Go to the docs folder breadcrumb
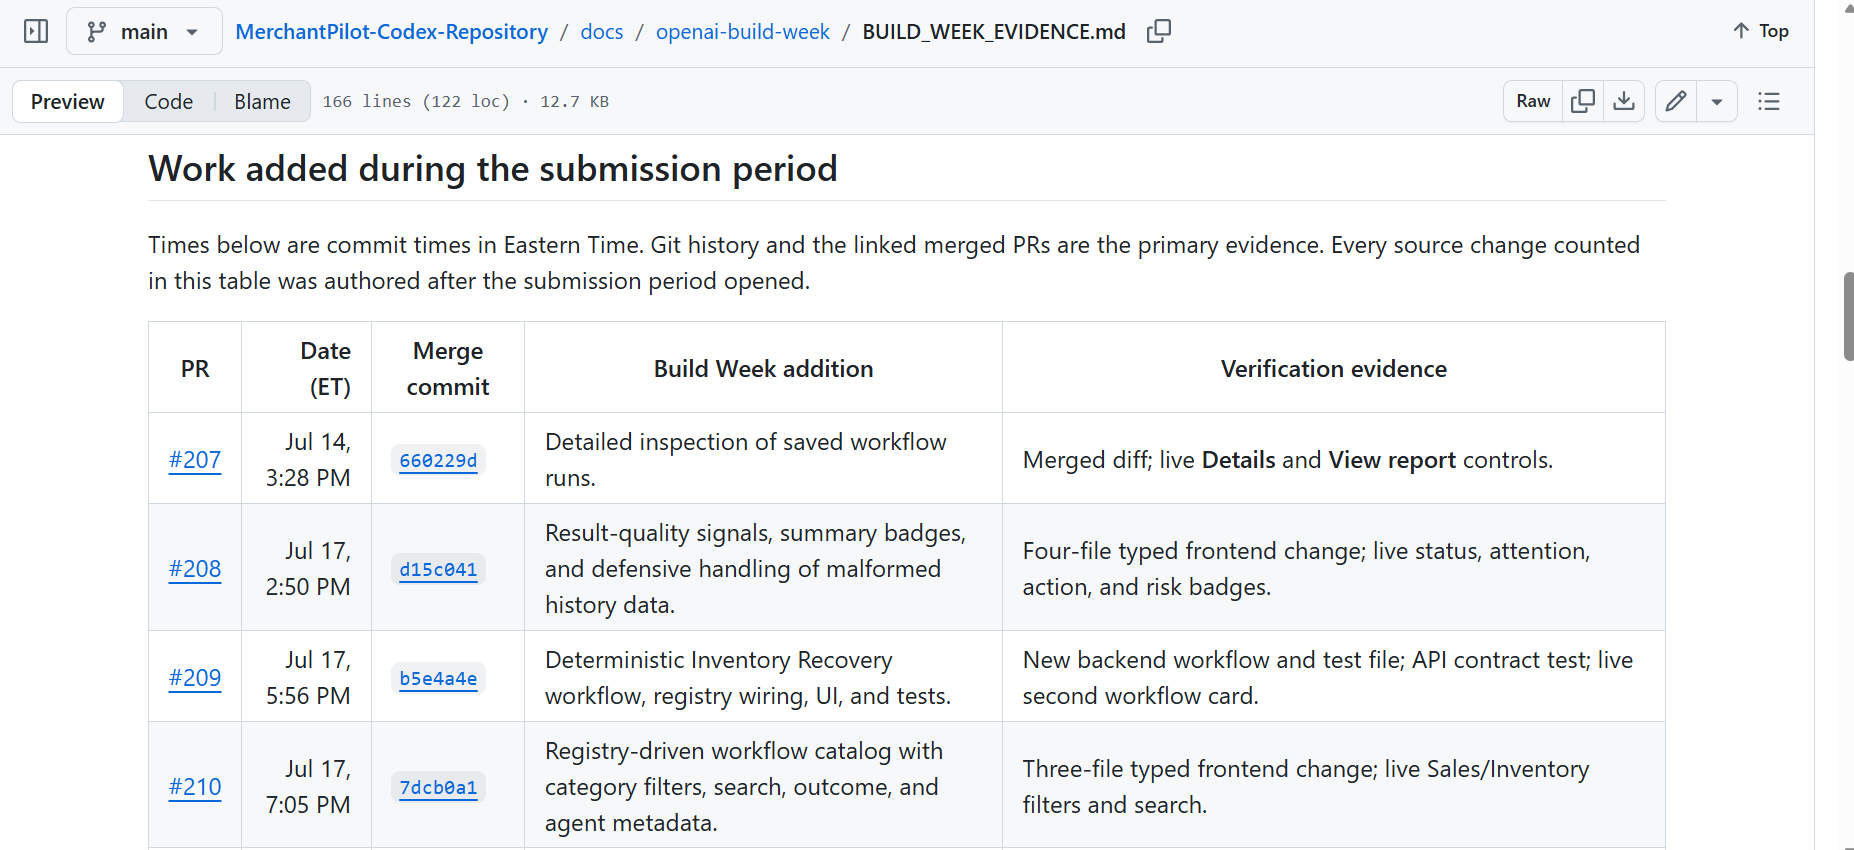 point(602,32)
